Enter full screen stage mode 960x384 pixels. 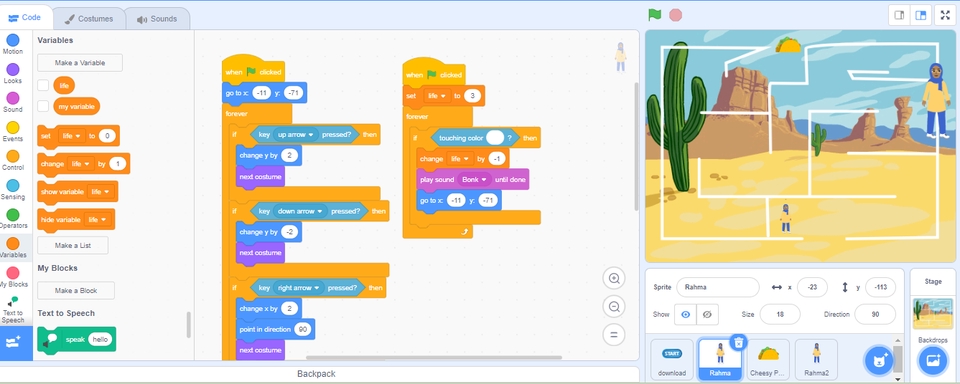tap(946, 16)
